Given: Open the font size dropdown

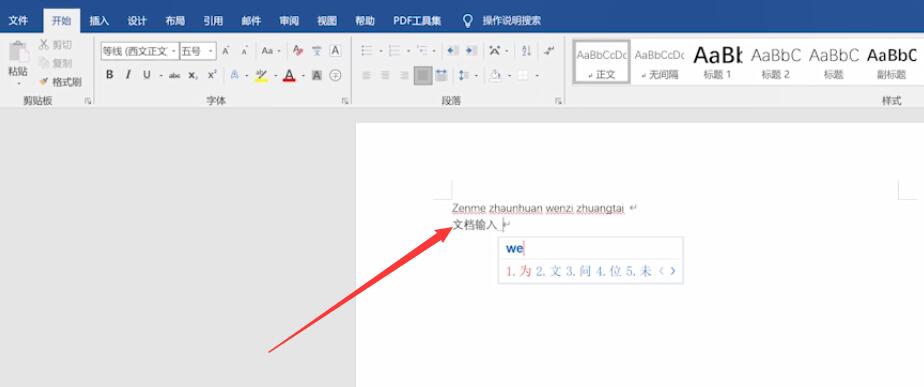Looking at the screenshot, I should point(198,51).
